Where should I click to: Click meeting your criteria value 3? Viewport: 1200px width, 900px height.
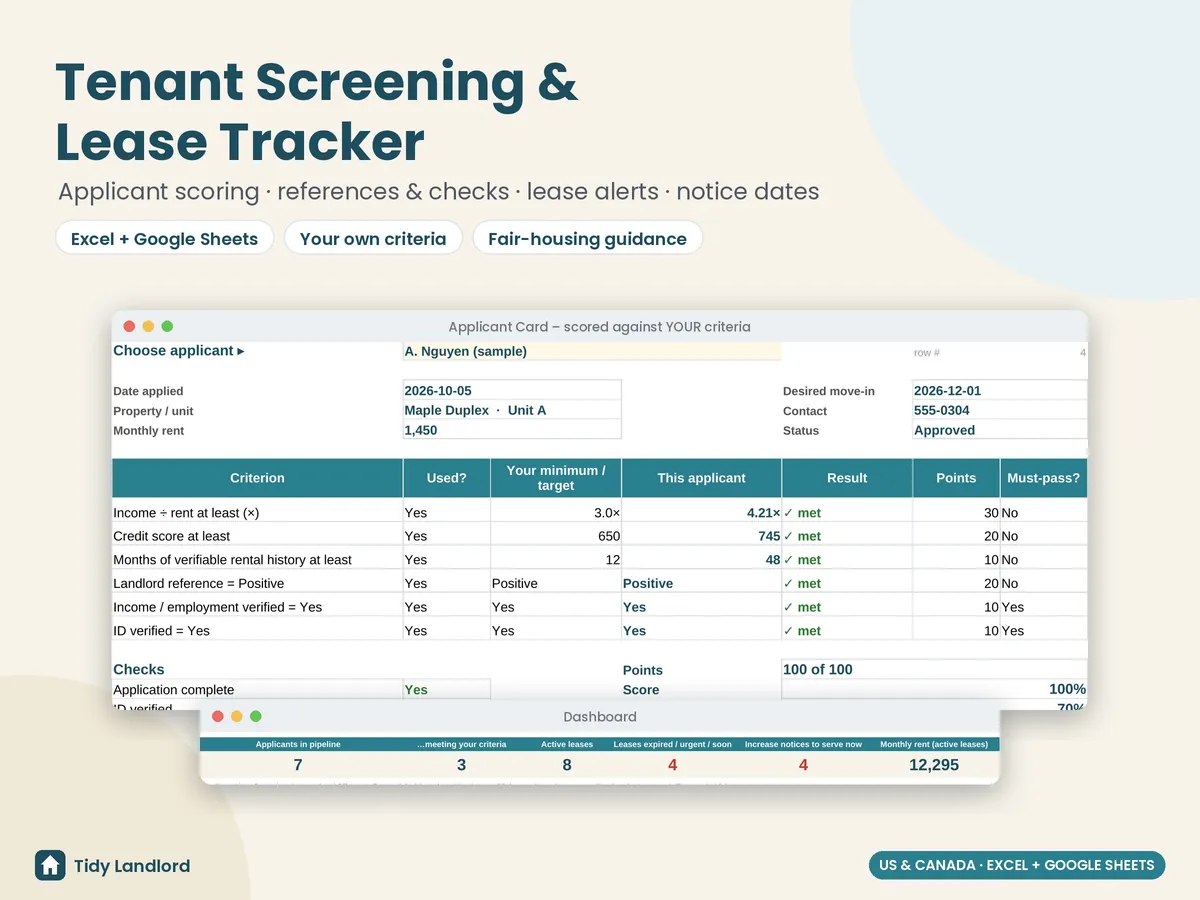click(x=461, y=765)
